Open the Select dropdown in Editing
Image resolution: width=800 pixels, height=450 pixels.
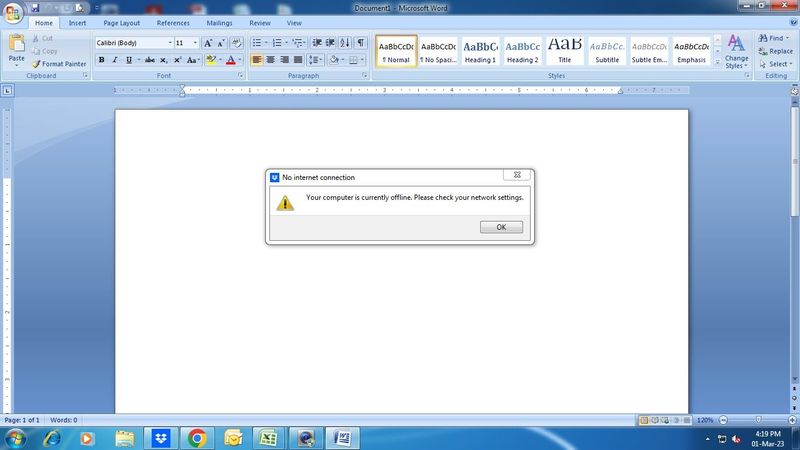click(x=776, y=64)
